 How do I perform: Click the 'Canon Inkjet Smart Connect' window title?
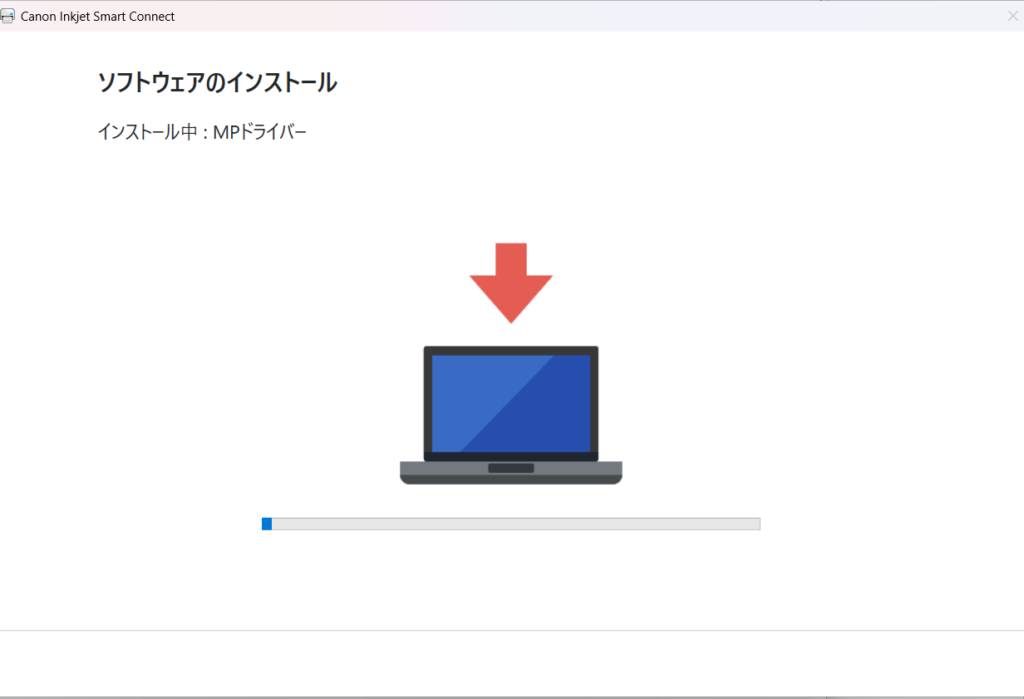click(x=97, y=16)
